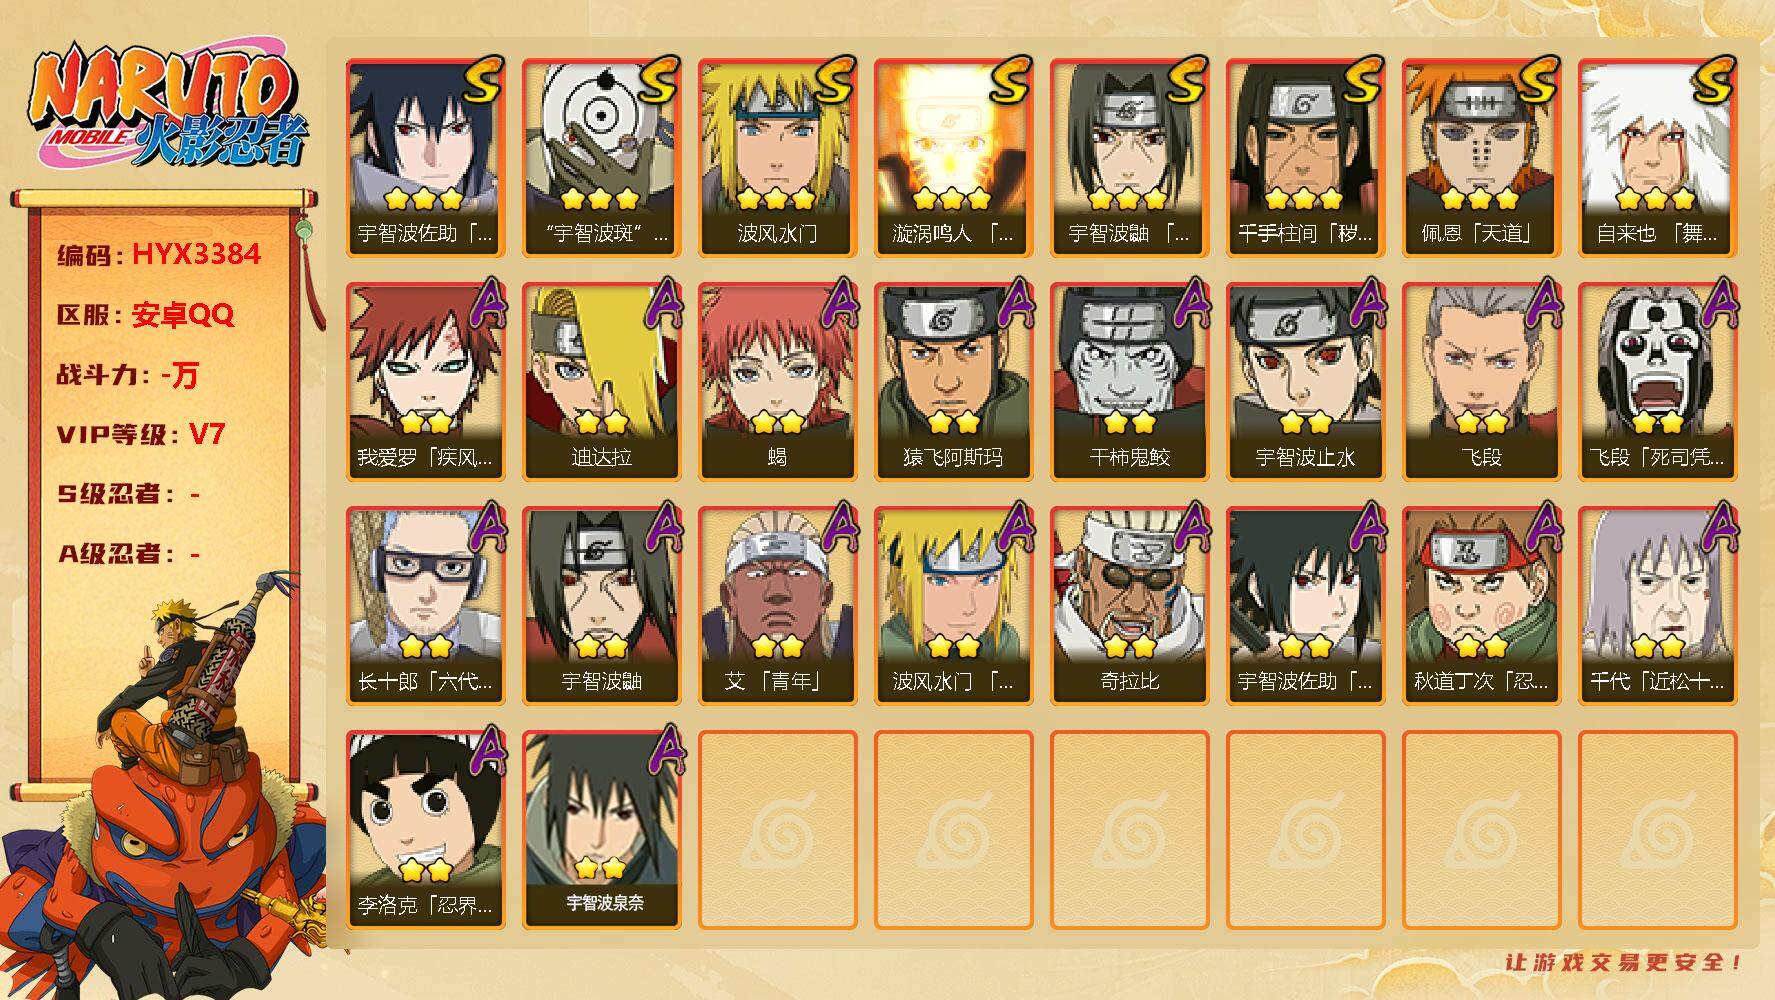The width and height of the screenshot is (1775, 1000).
Task: Click the 李洛克 ninja portrait card
Action: pos(425,830)
